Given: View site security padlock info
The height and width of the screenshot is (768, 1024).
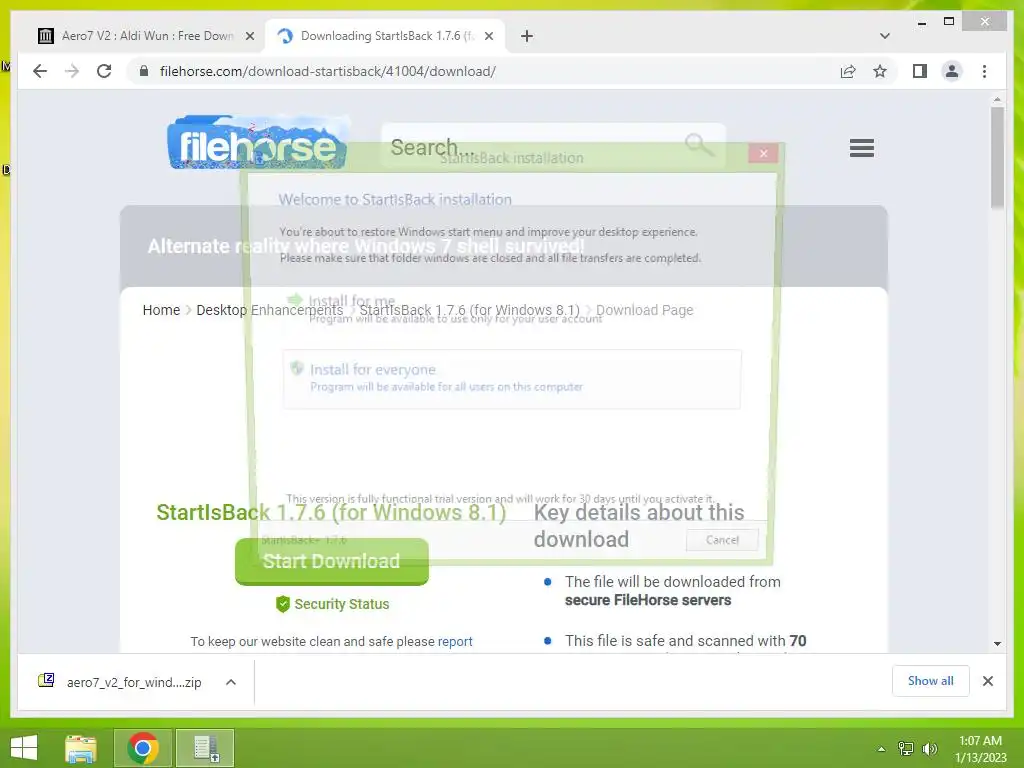Looking at the screenshot, I should (x=144, y=71).
